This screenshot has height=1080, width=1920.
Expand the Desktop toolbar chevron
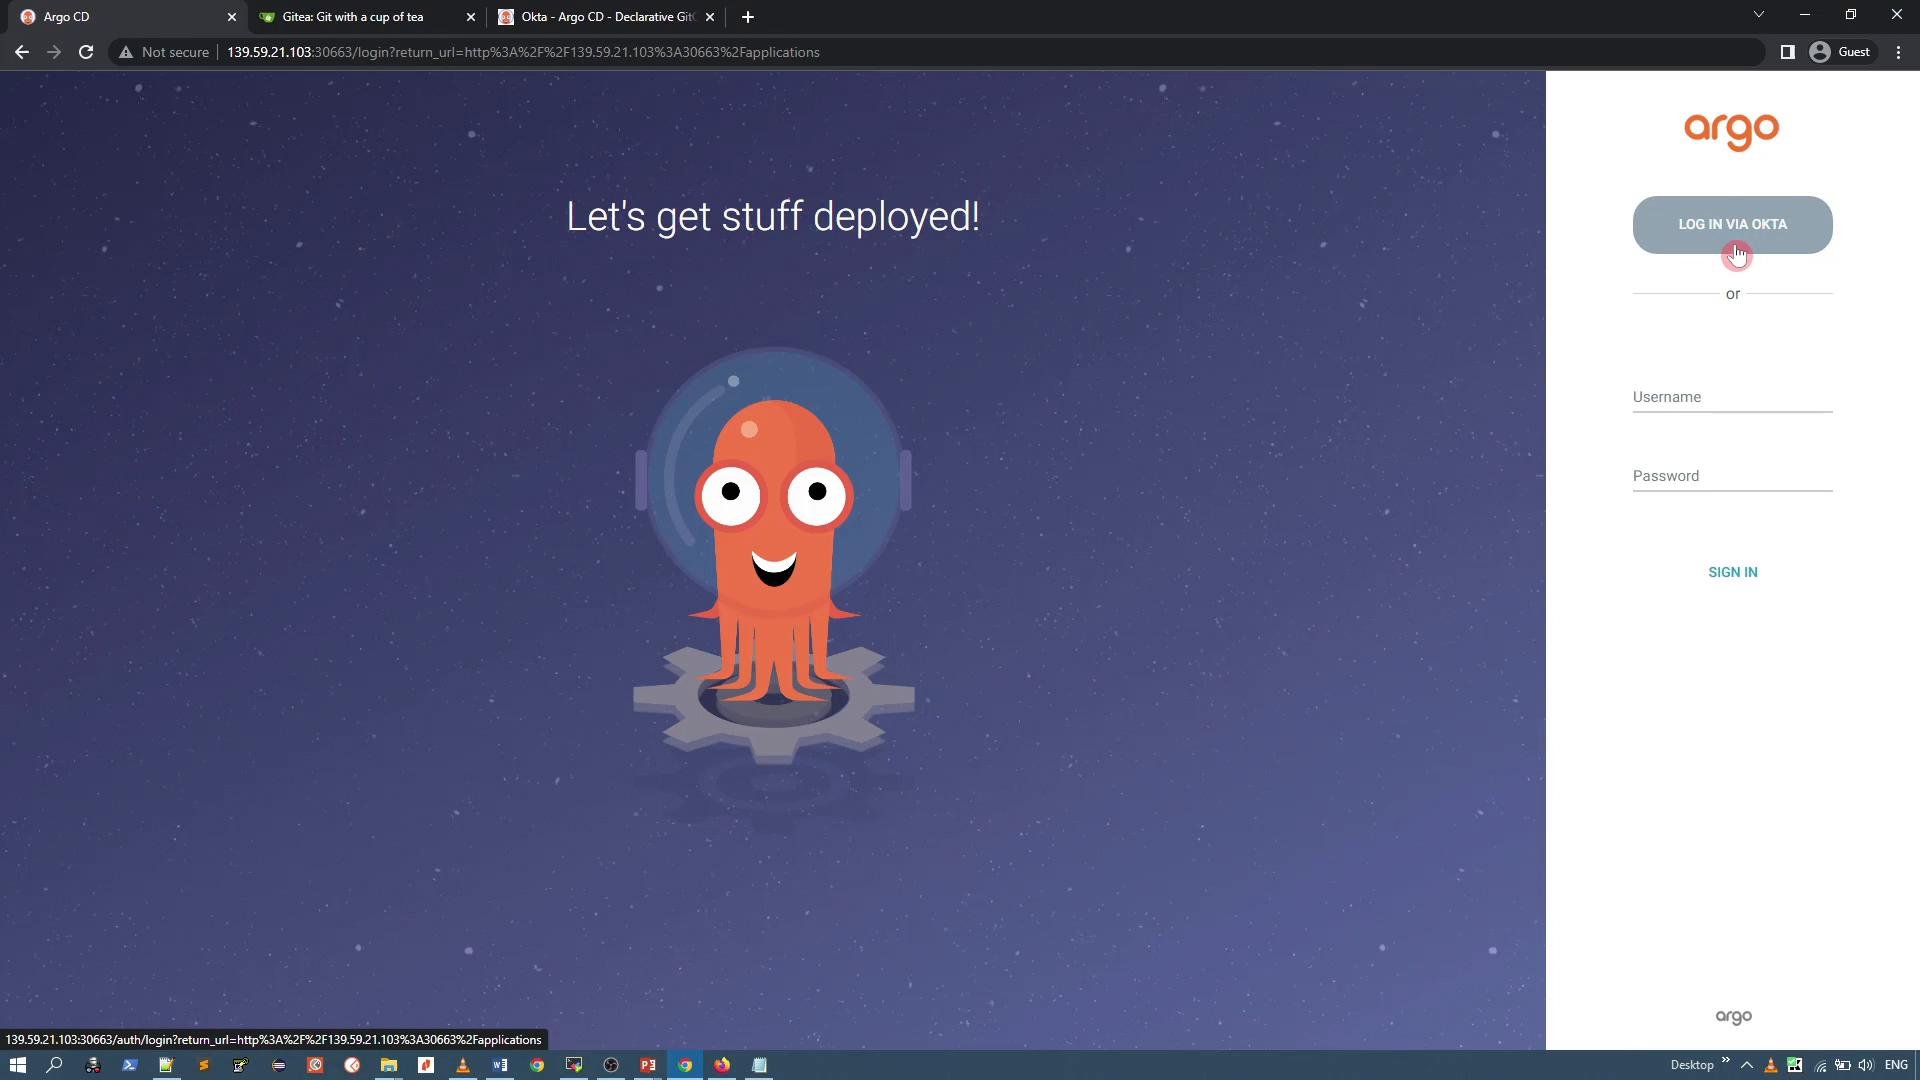(1725, 1060)
